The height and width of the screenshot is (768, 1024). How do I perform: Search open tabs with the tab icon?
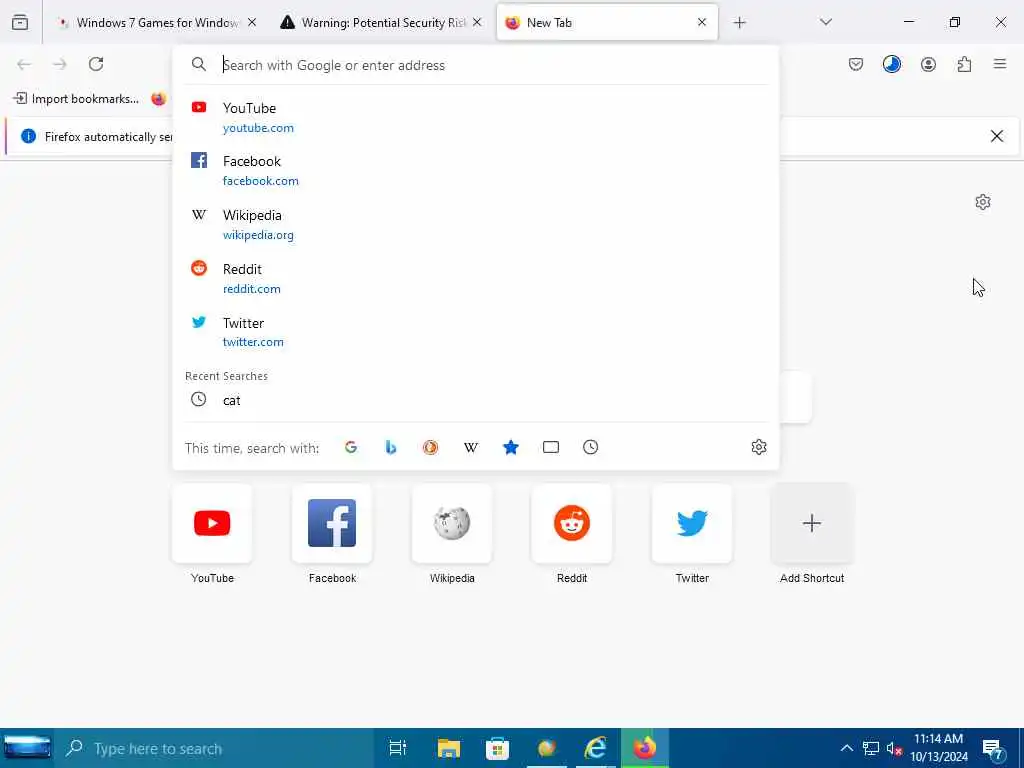pyautogui.click(x=551, y=447)
